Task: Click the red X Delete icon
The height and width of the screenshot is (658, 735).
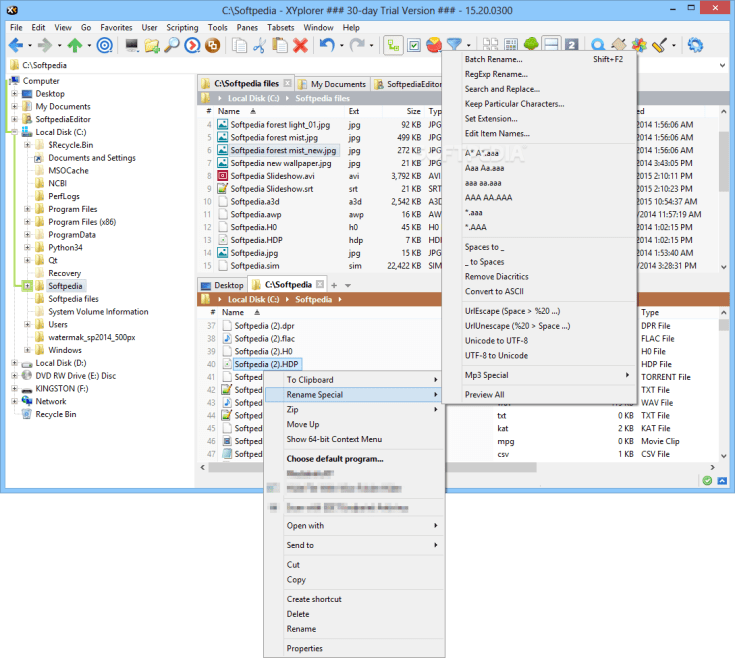Action: [x=300, y=45]
